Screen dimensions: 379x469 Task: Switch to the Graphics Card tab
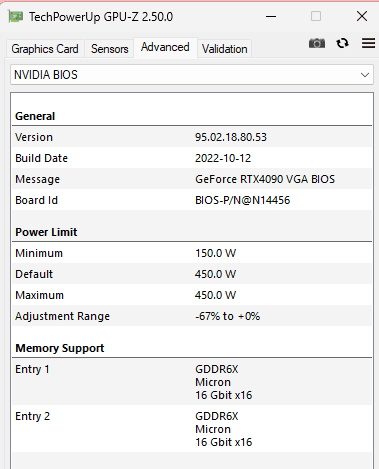45,49
